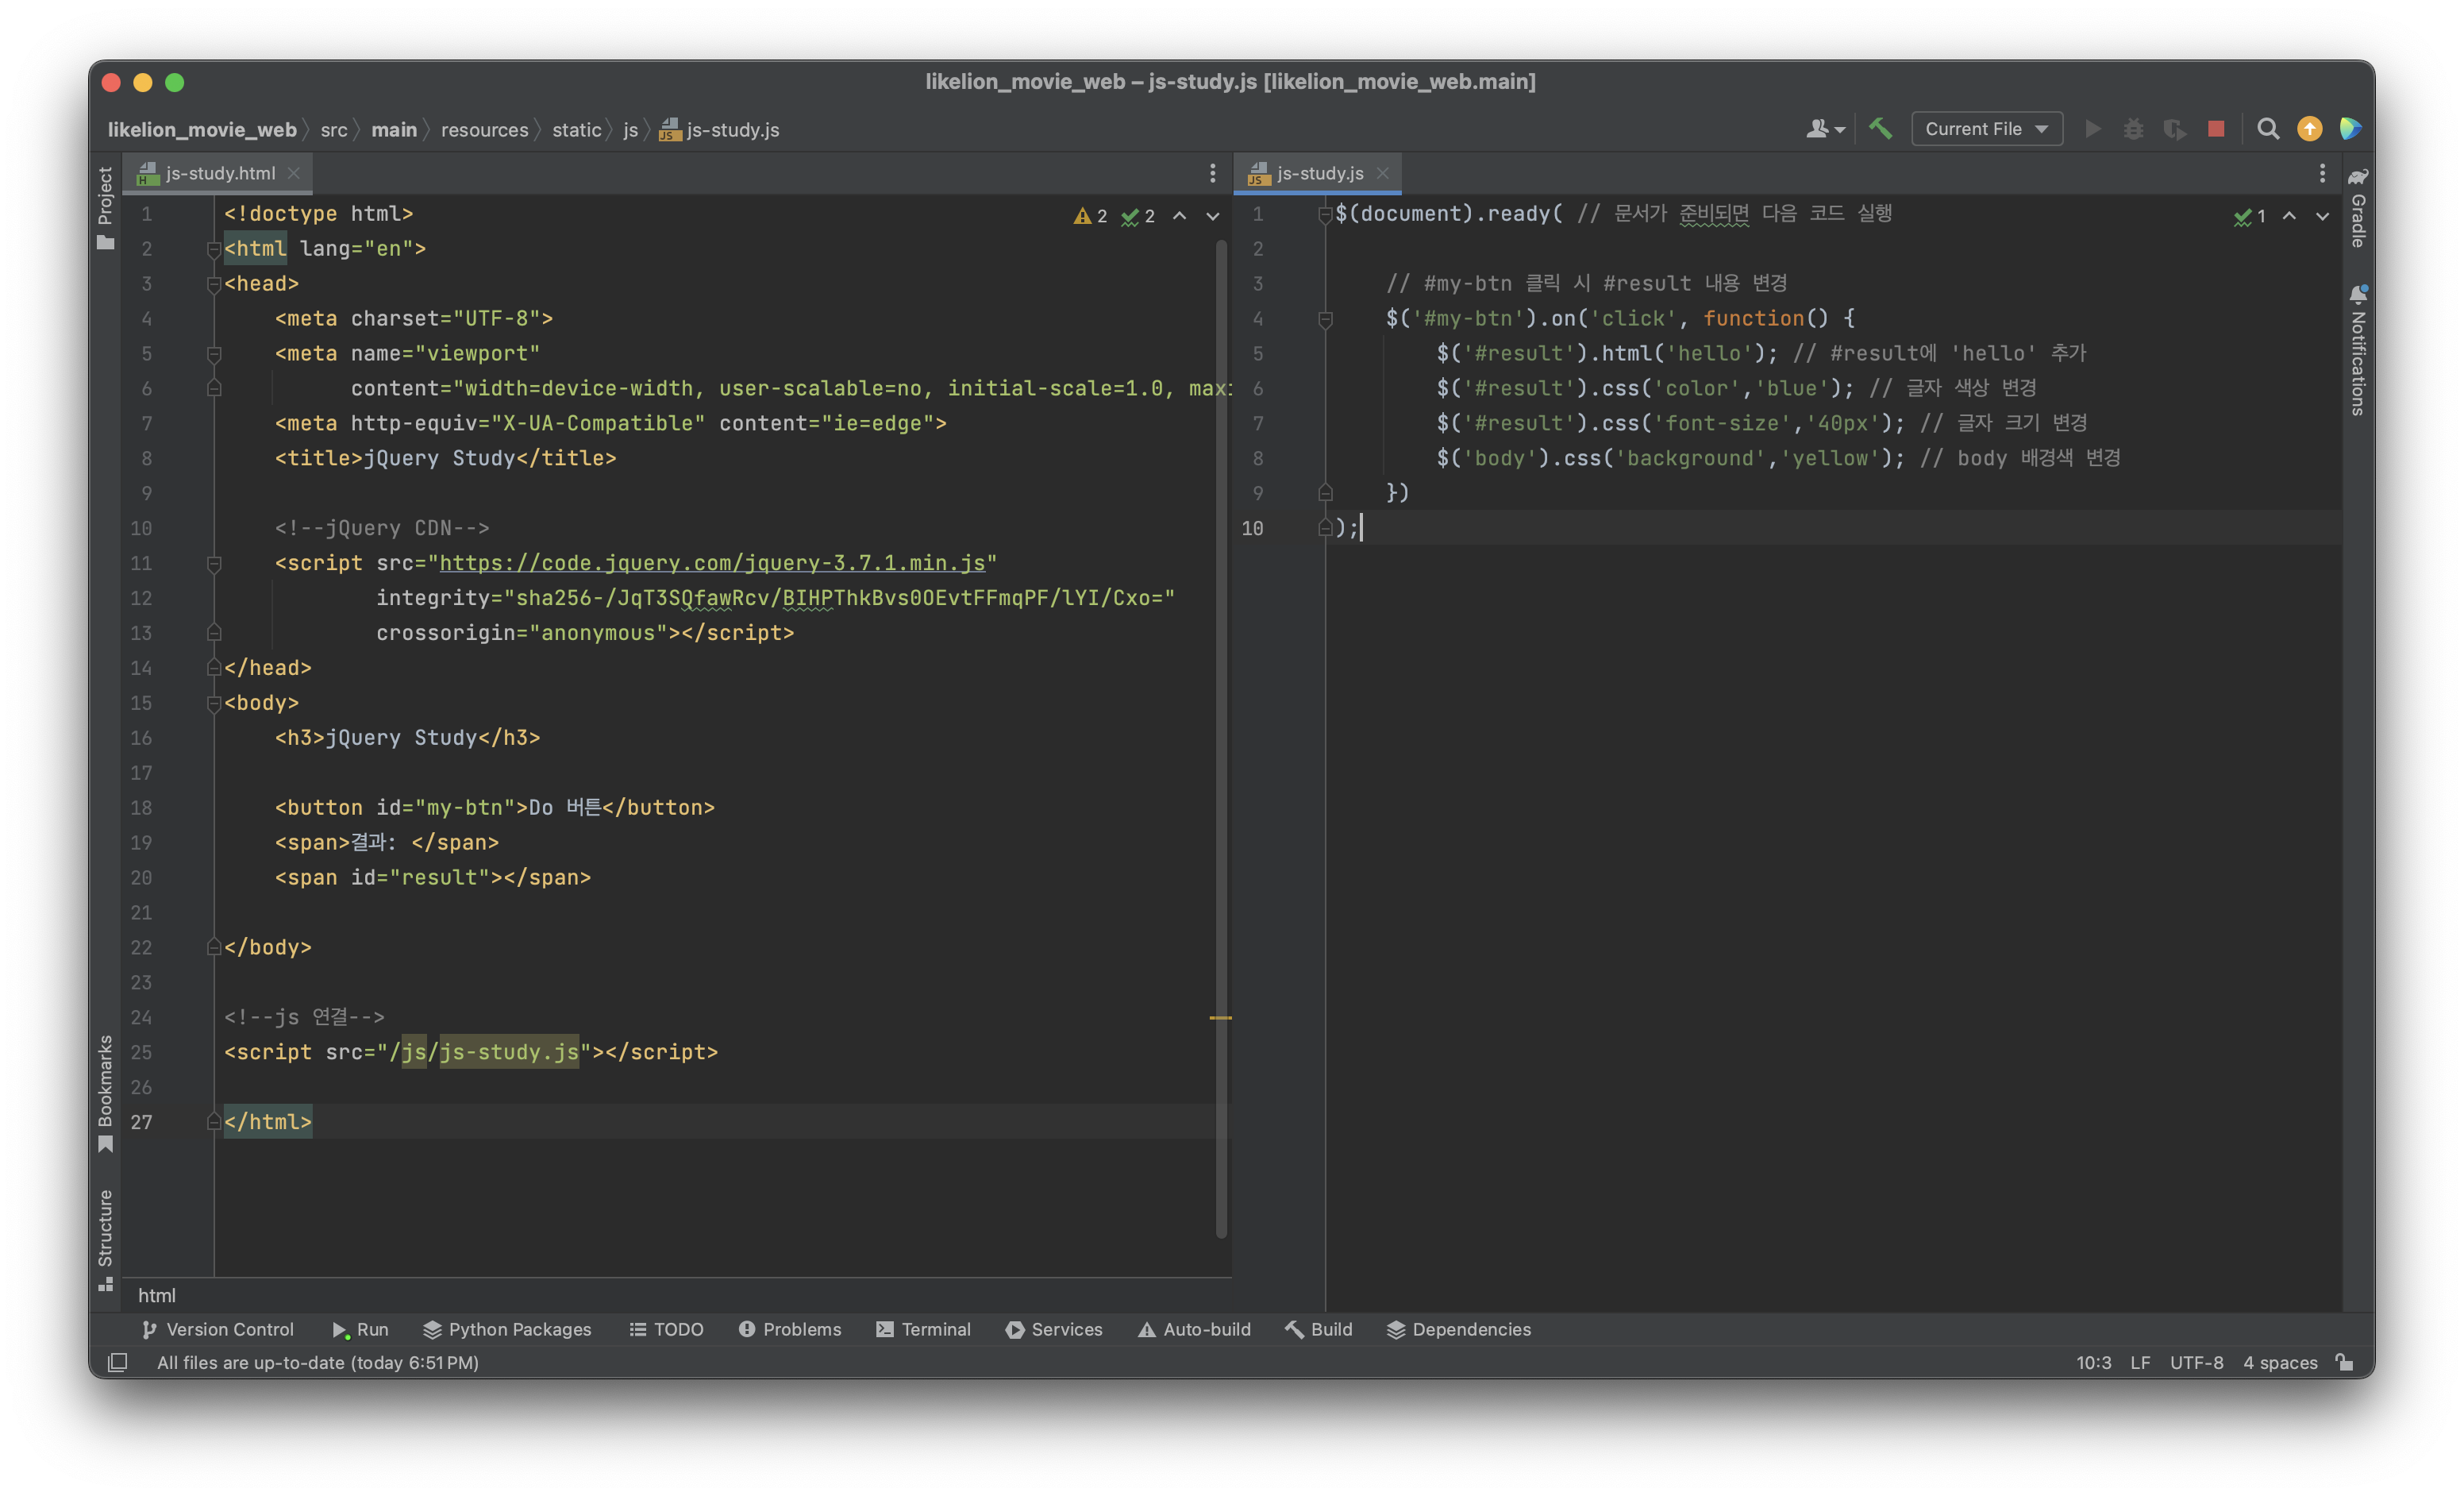Open the jQuery CDN URL link
This screenshot has height=1496, width=2464.
[x=712, y=563]
